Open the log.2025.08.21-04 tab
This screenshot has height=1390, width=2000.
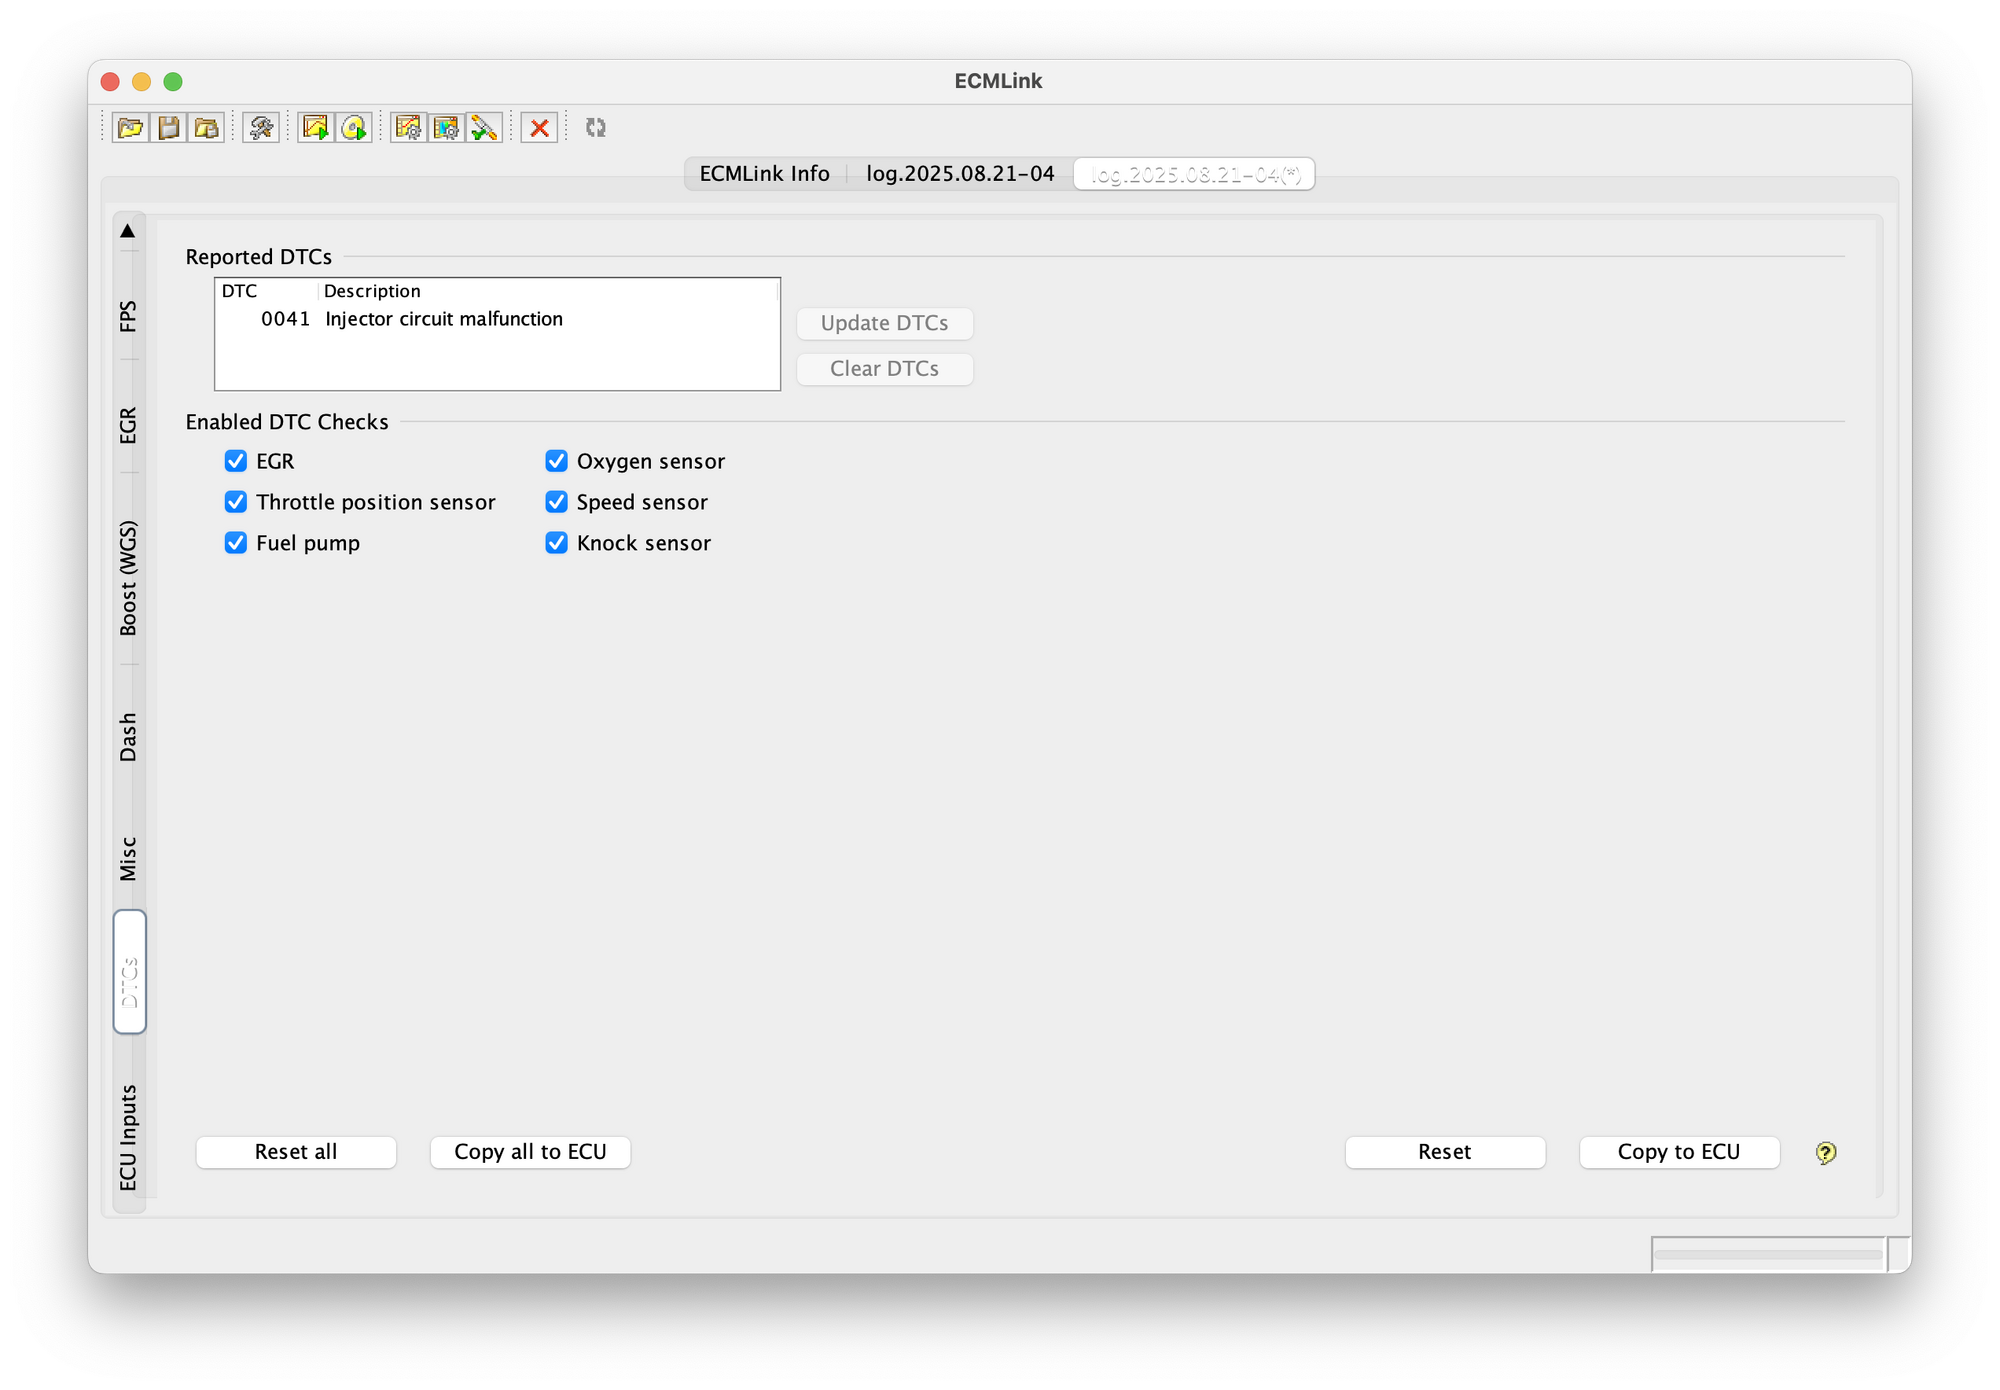pos(960,174)
